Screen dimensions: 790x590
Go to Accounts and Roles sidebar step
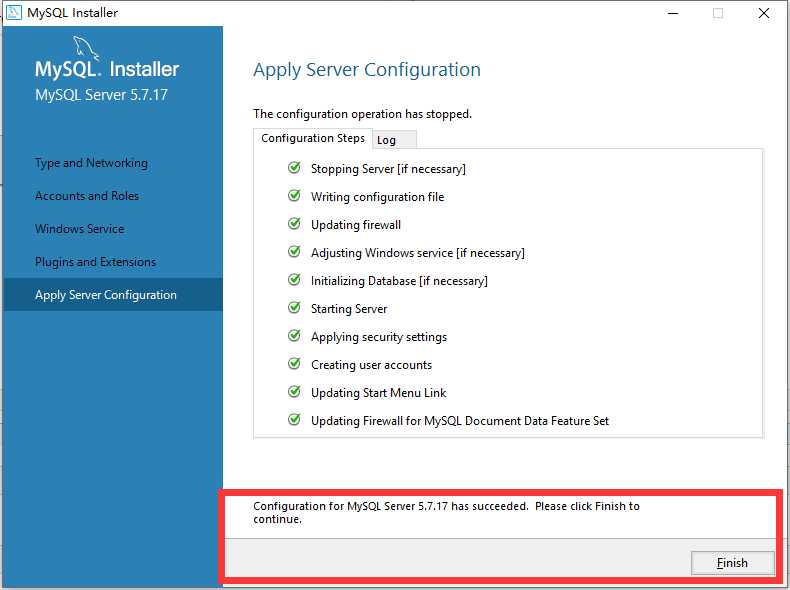point(87,195)
